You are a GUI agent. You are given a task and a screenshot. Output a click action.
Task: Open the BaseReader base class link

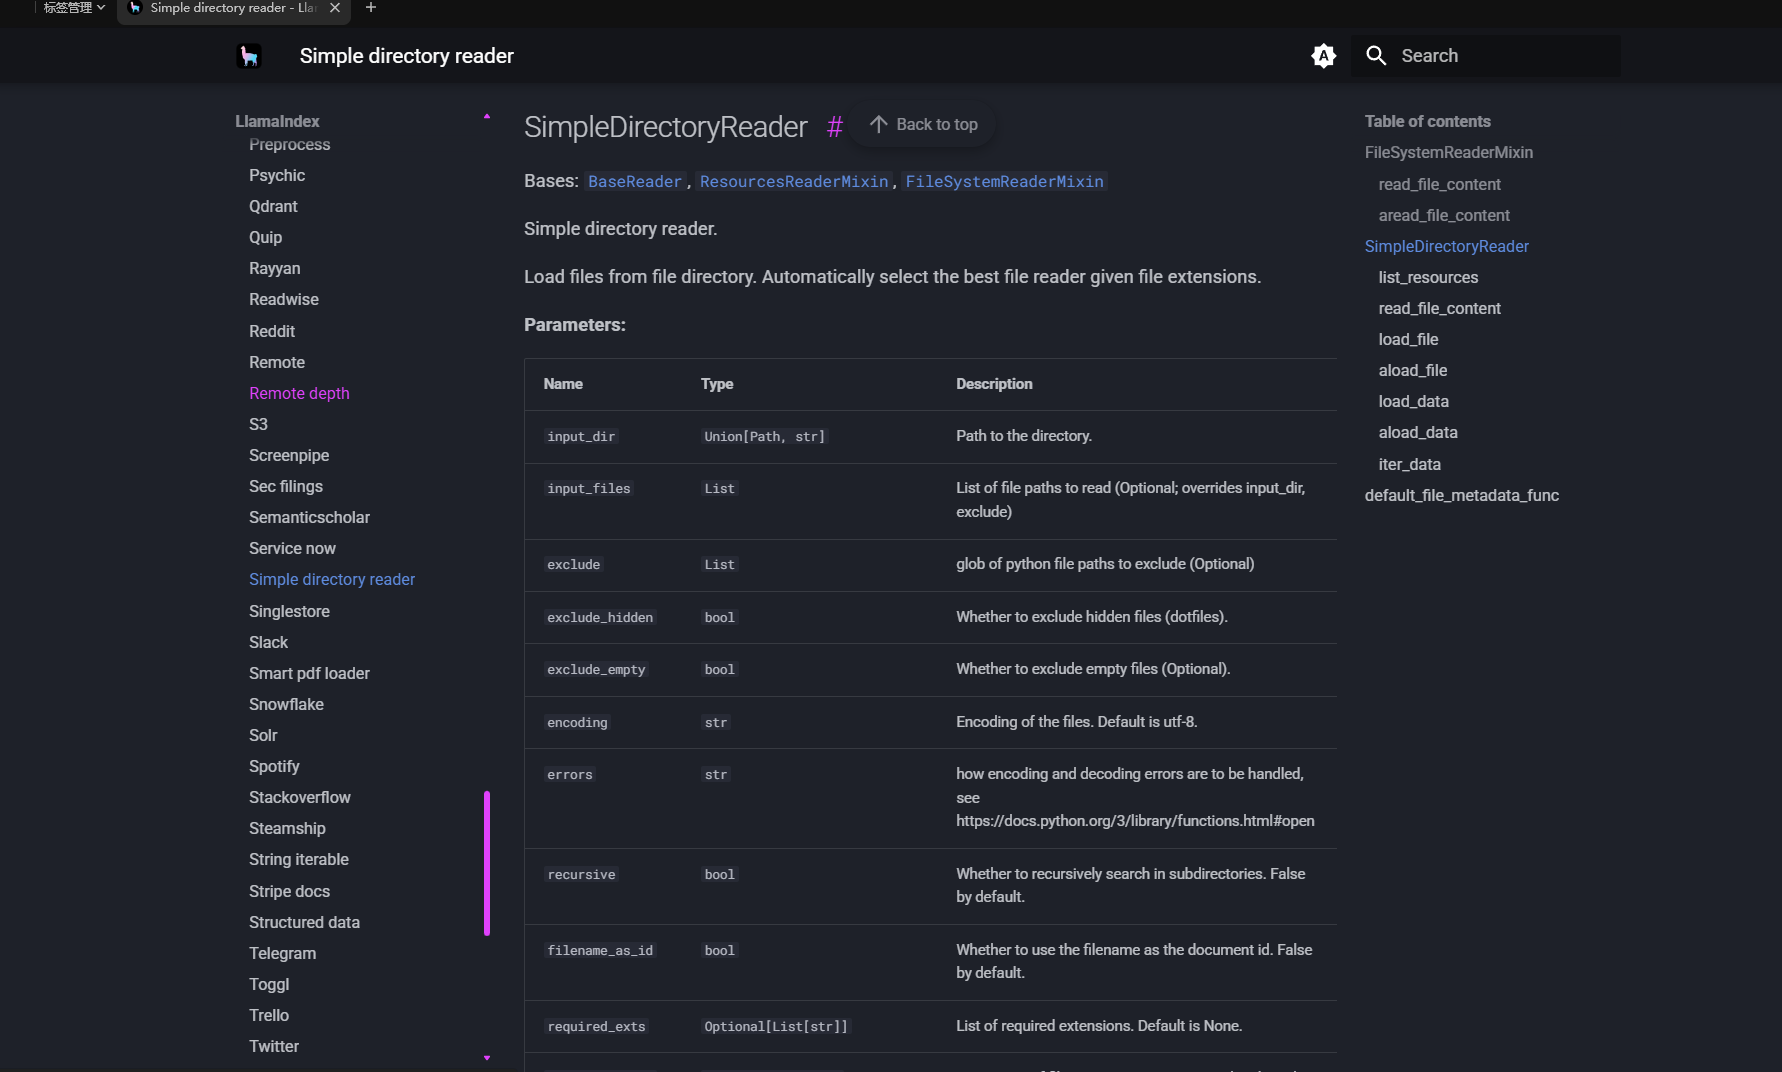pyautogui.click(x=635, y=182)
